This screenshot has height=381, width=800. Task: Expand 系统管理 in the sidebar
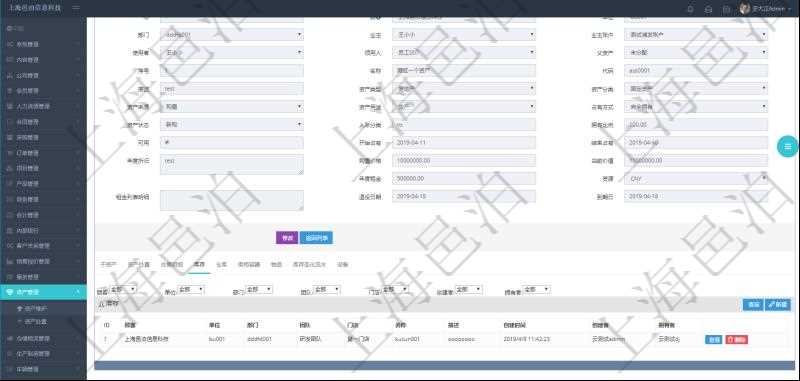click(43, 44)
